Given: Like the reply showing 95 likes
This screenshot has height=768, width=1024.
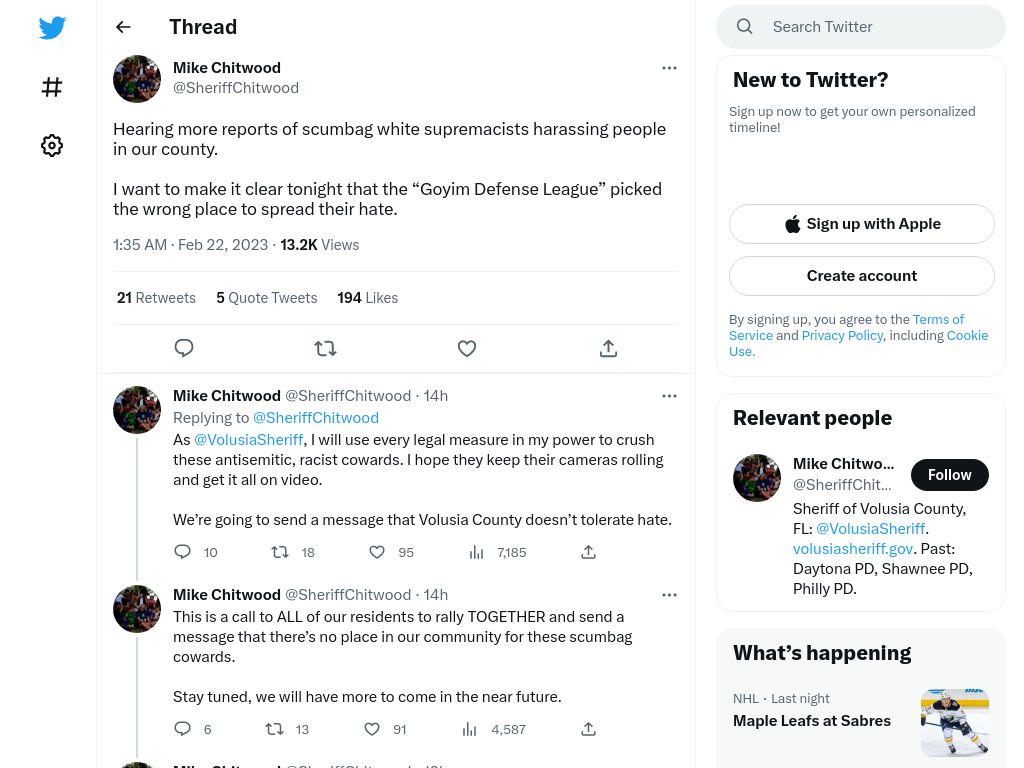Looking at the screenshot, I should click(x=377, y=552).
